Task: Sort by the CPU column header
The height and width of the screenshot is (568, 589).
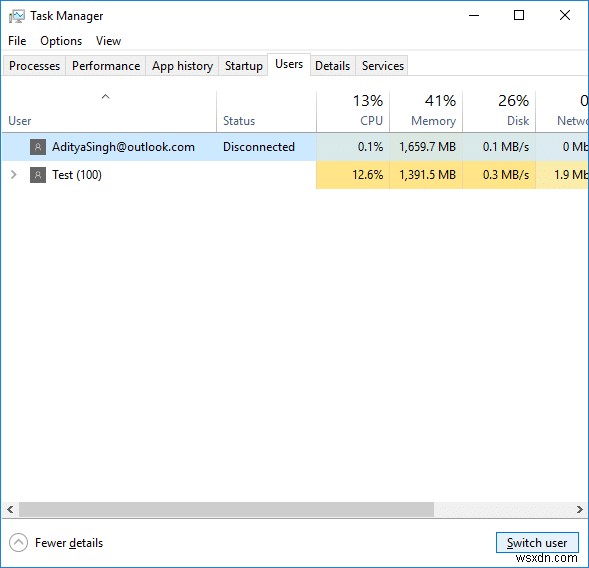Action: click(353, 112)
